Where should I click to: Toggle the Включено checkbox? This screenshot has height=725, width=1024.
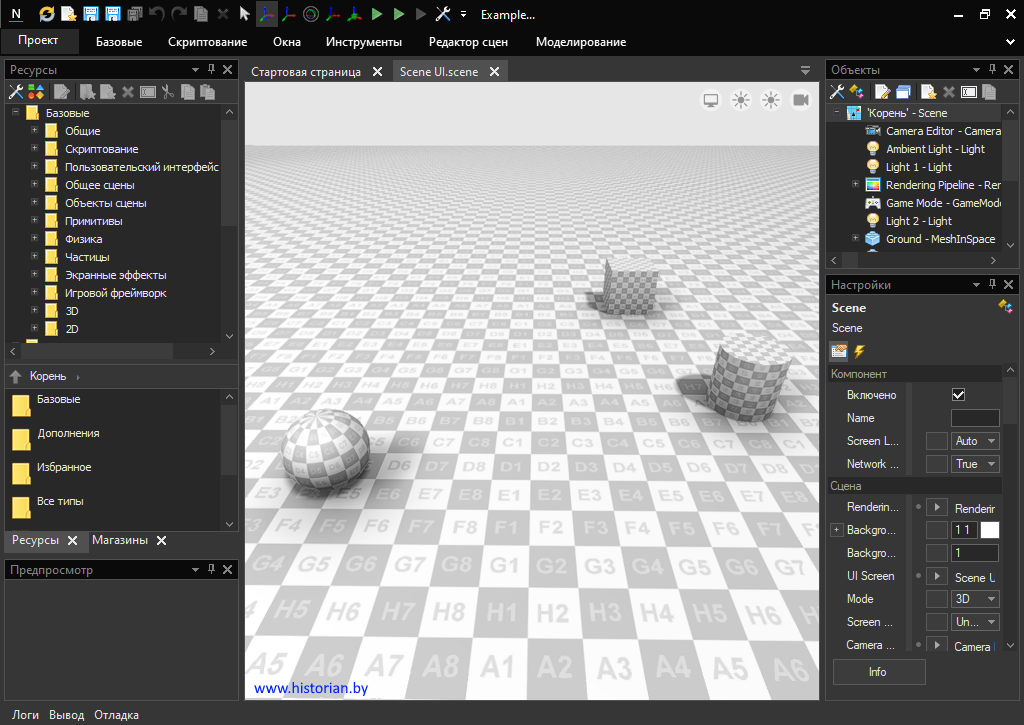pos(958,395)
